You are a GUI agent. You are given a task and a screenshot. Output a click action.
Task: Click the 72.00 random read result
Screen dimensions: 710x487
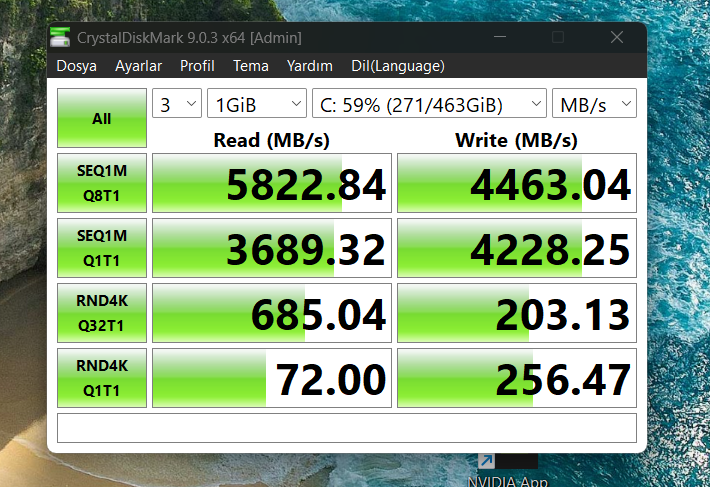tap(272, 378)
